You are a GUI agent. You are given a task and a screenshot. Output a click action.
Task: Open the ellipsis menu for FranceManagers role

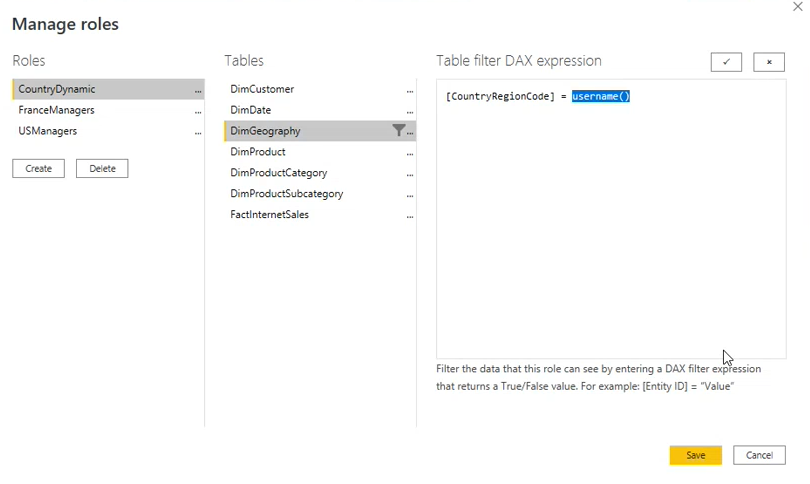coord(198,111)
